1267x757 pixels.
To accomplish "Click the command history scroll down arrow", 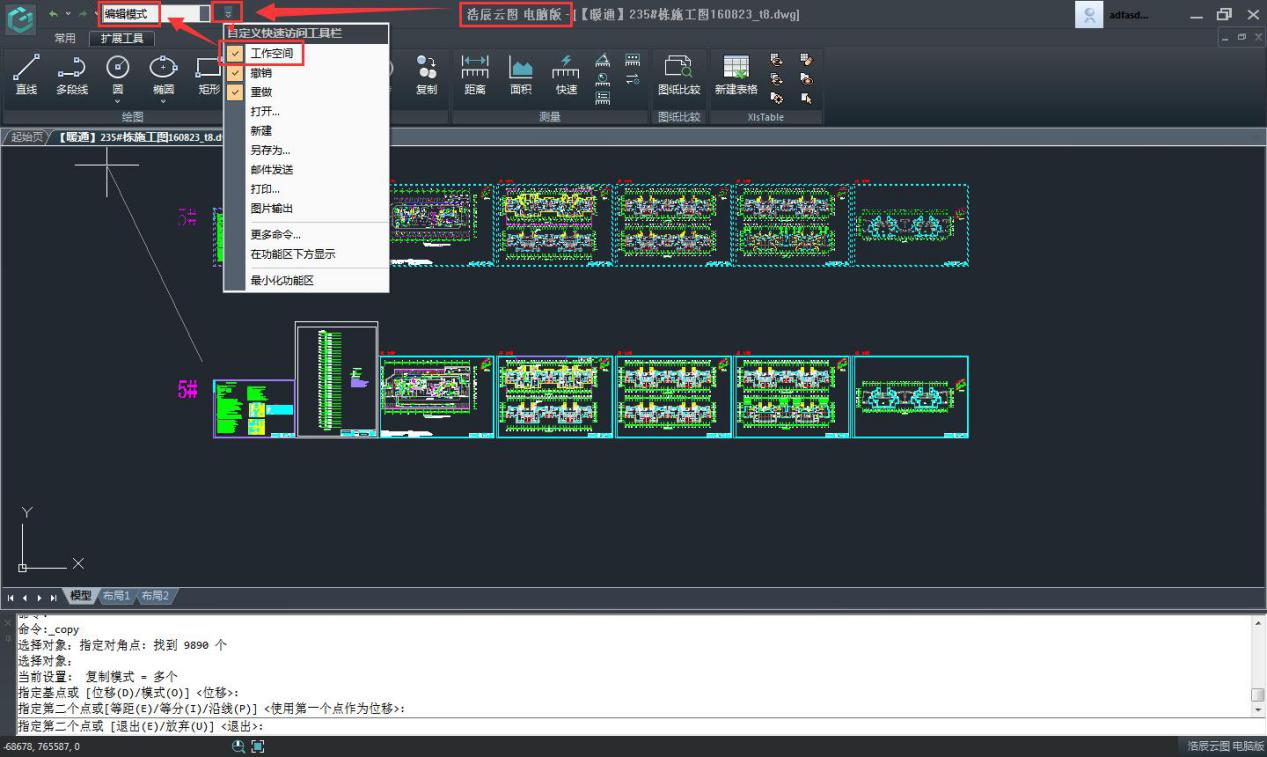I will [1258, 710].
